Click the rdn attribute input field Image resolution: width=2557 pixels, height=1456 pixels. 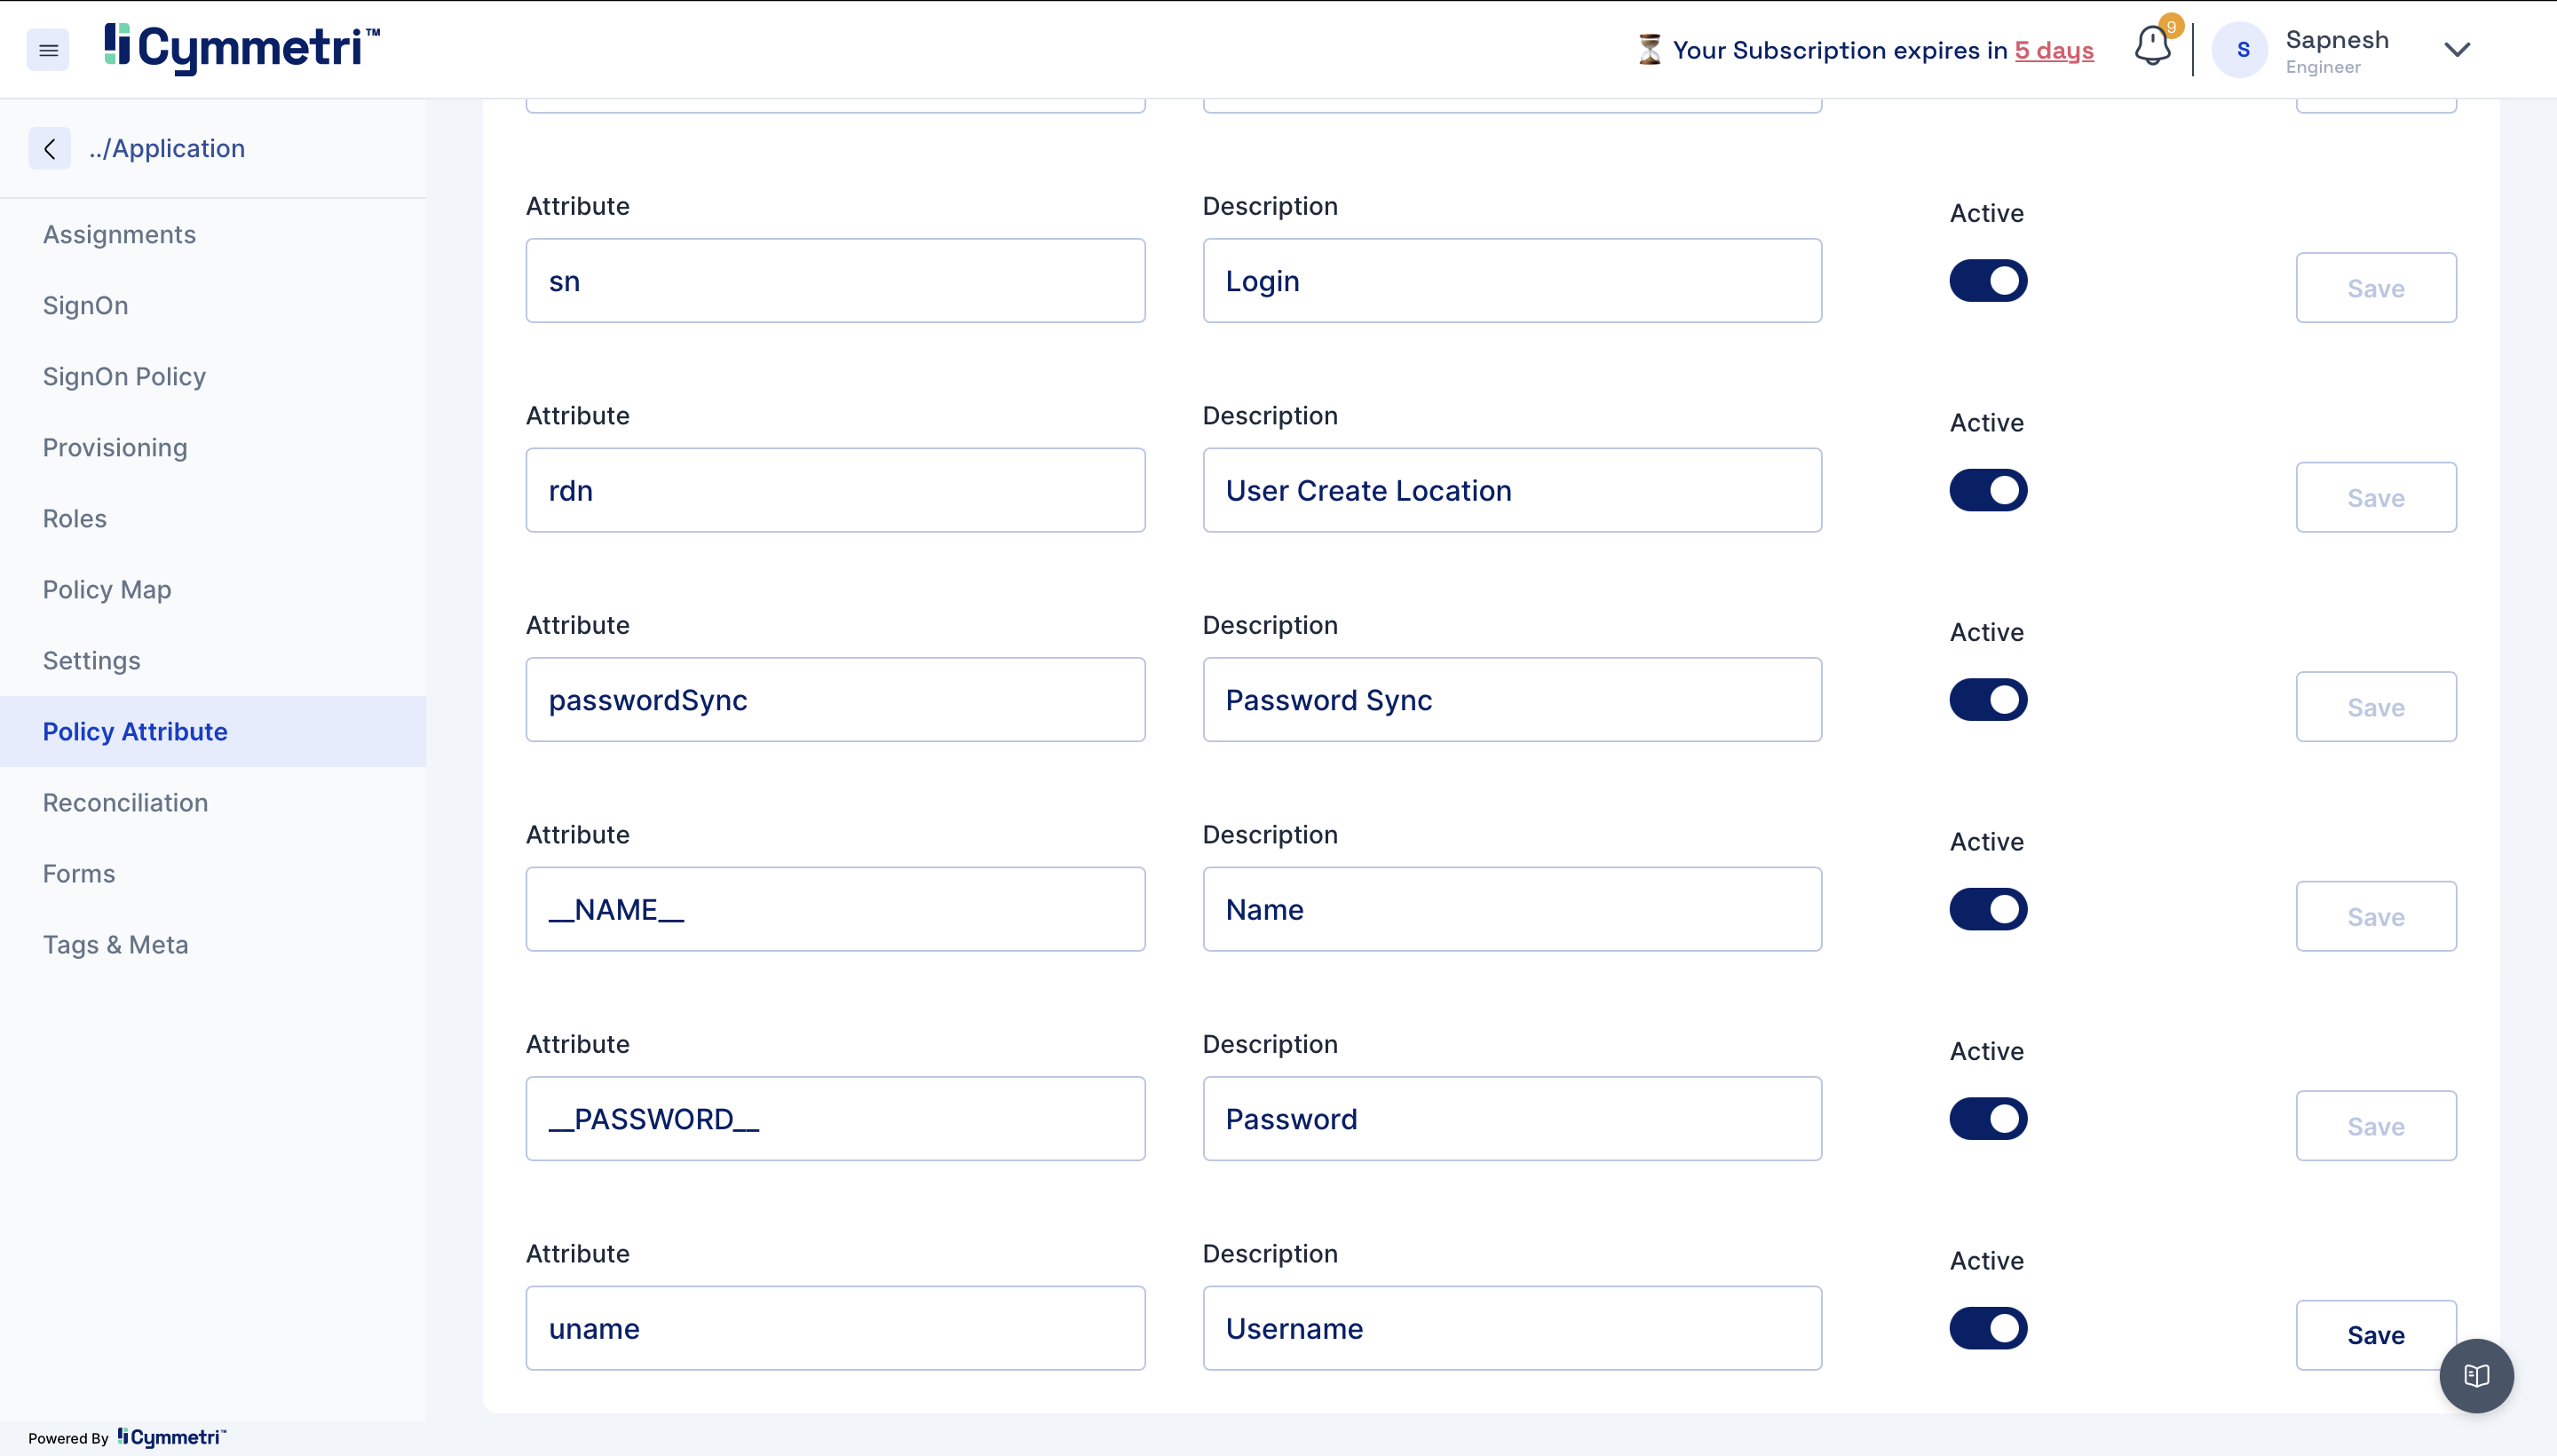pos(835,490)
